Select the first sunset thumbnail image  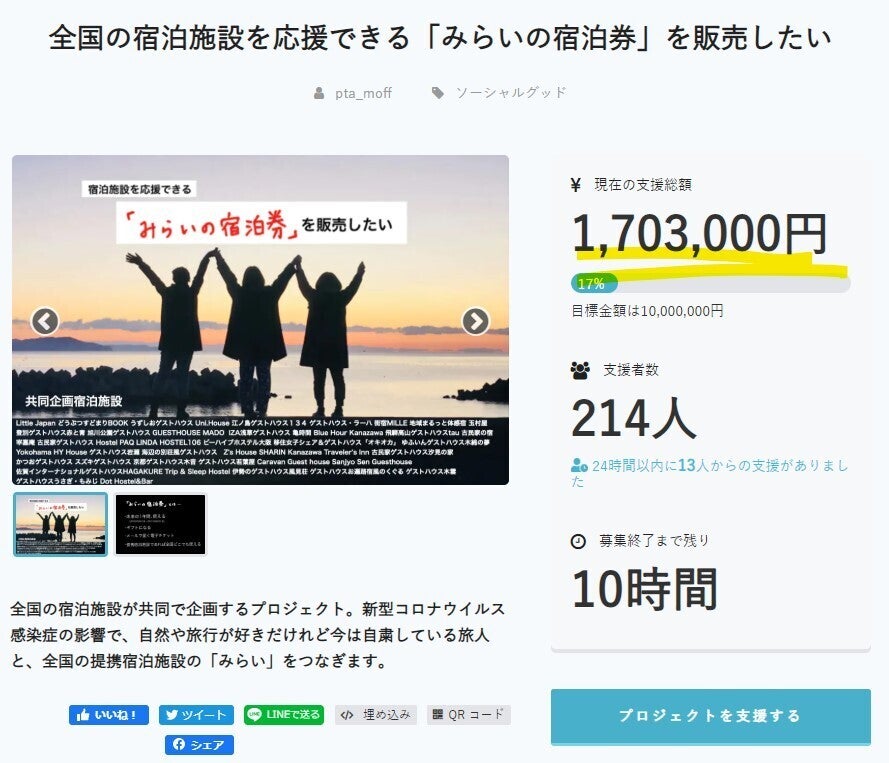click(x=60, y=524)
